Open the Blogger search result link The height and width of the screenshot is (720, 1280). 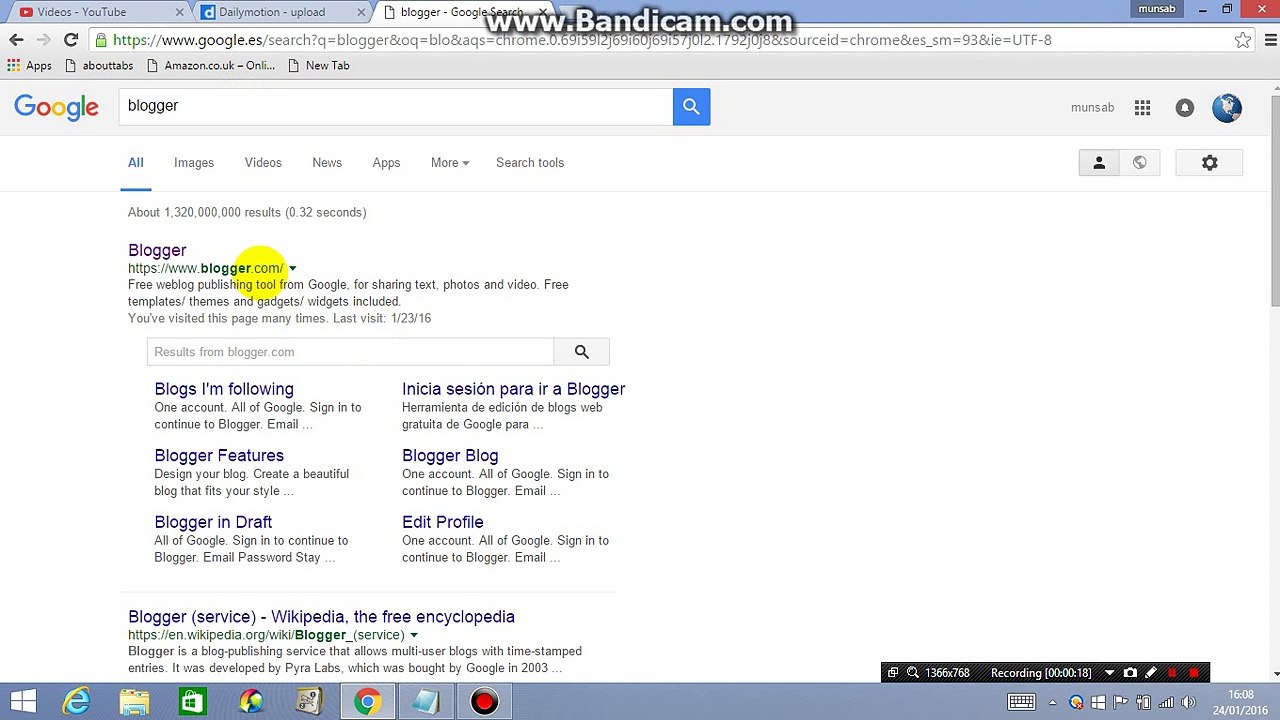(157, 250)
